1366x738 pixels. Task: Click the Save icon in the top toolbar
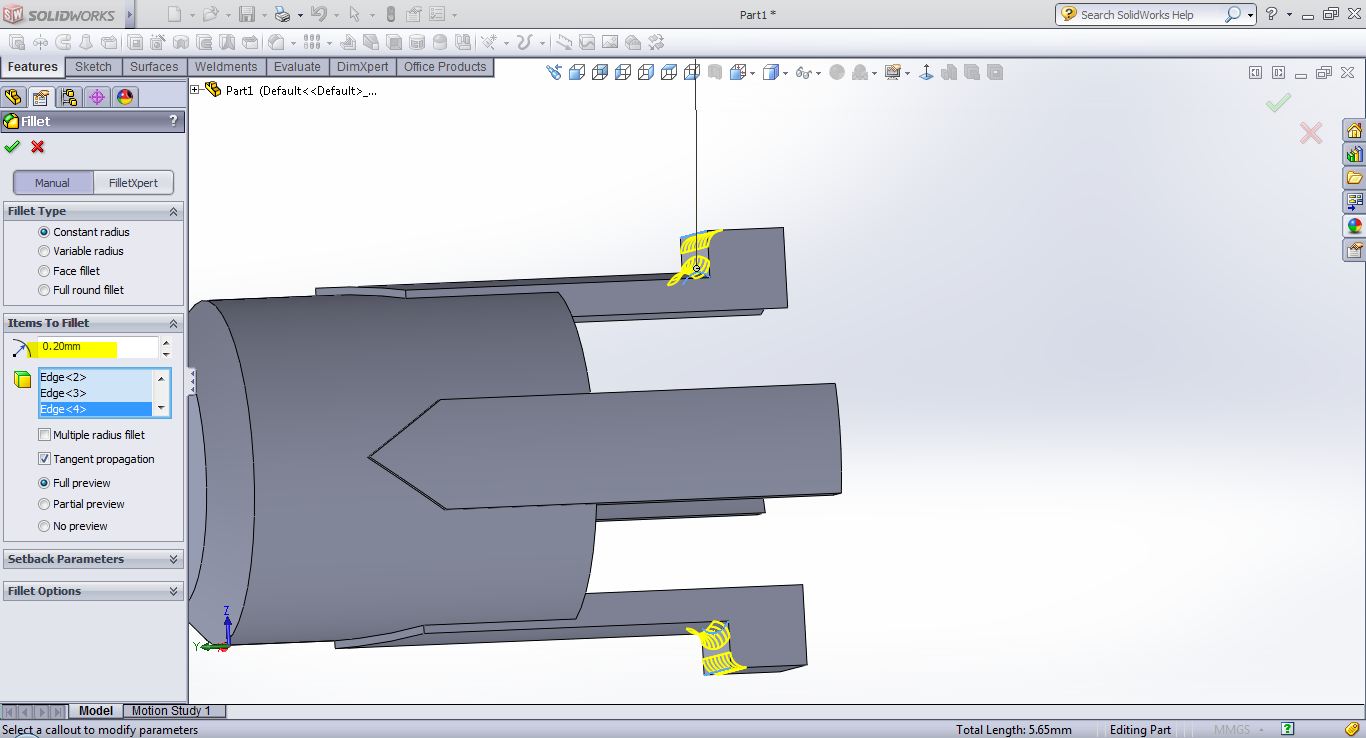pos(247,14)
